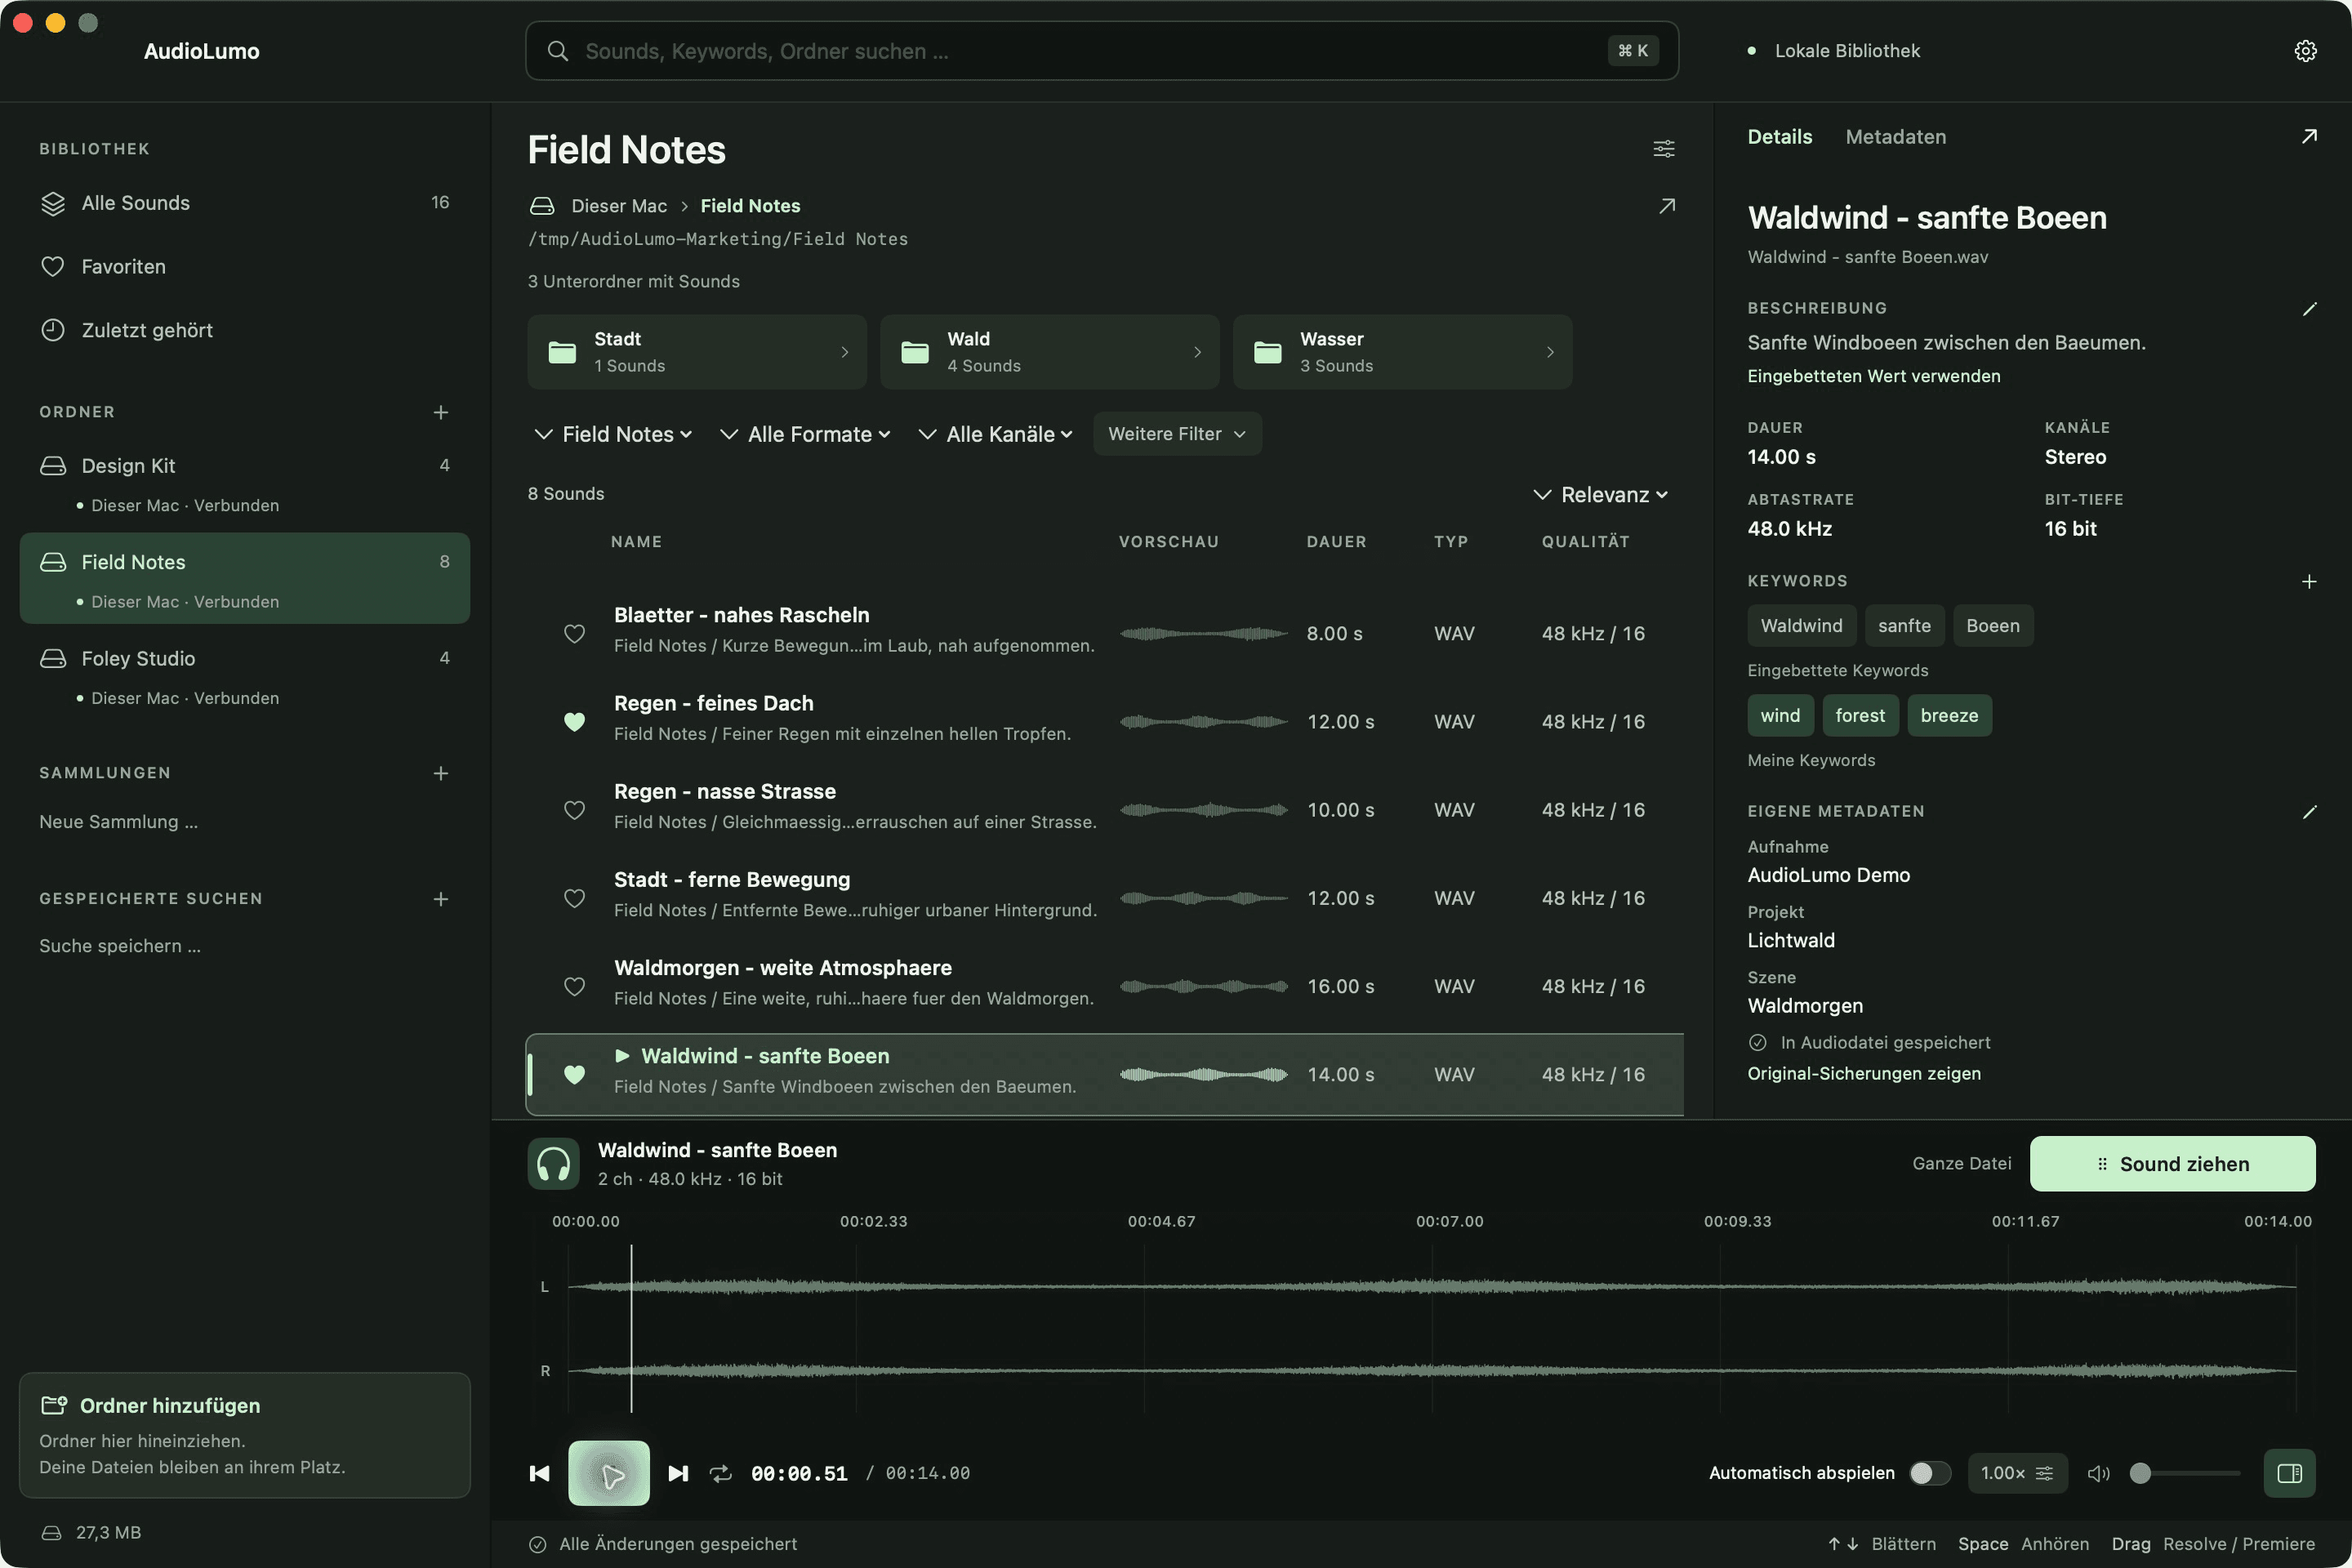Click the play button in player
The image size is (2352, 1568).
(609, 1473)
